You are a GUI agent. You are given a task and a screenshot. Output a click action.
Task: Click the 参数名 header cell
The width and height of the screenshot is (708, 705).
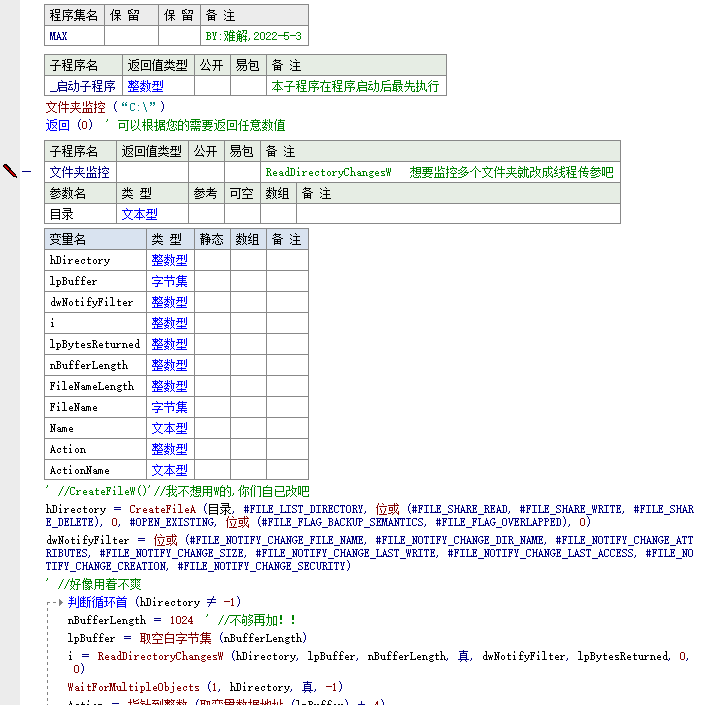pos(80,193)
